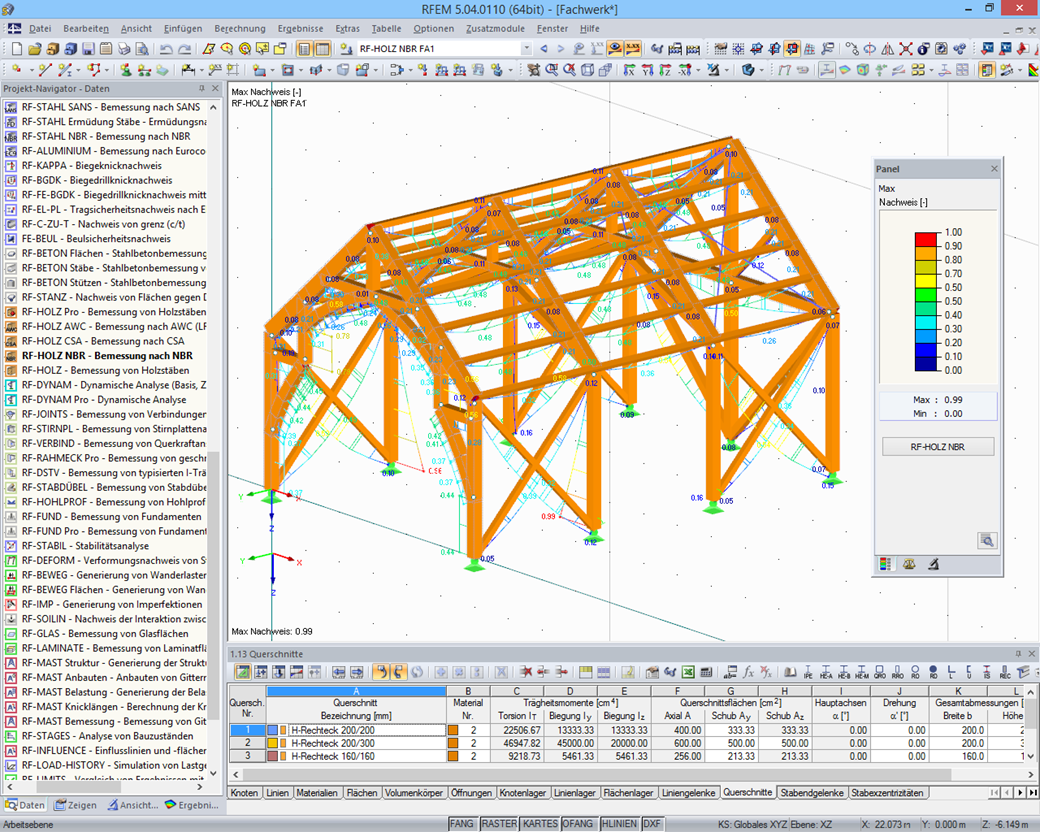This screenshot has height=832, width=1040.
Task: Toggle the FANG snap mode in the status bar
Action: point(462,823)
